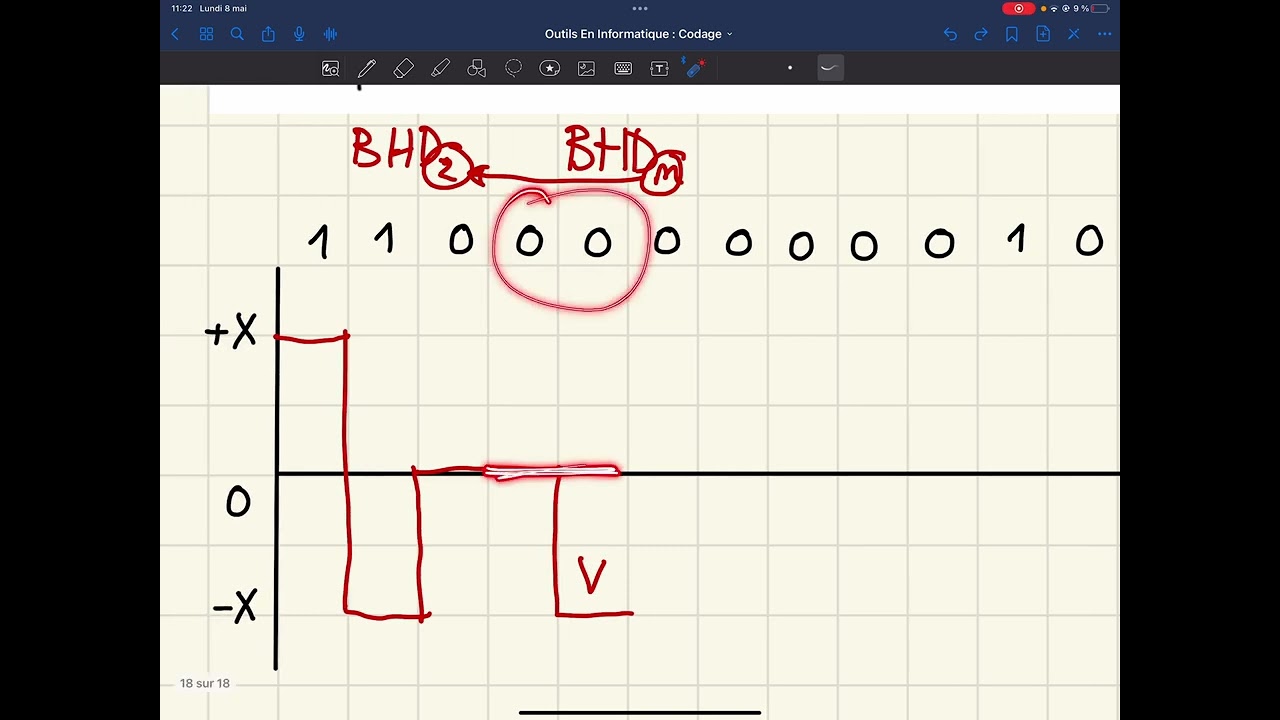The image size is (1280, 720).
Task: Select the small dot pointer size
Action: 790,68
